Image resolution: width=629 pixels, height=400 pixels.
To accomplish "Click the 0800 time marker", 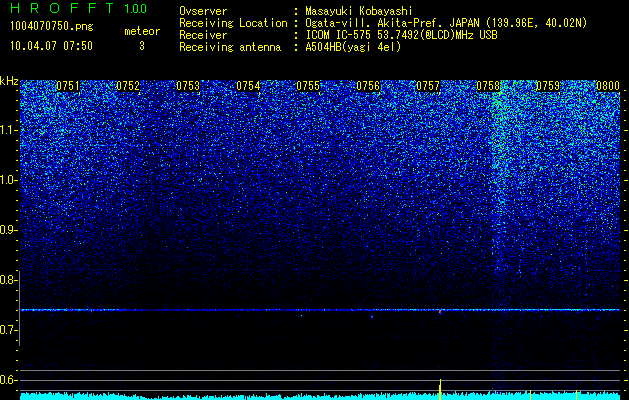I will pyautogui.click(x=608, y=86).
